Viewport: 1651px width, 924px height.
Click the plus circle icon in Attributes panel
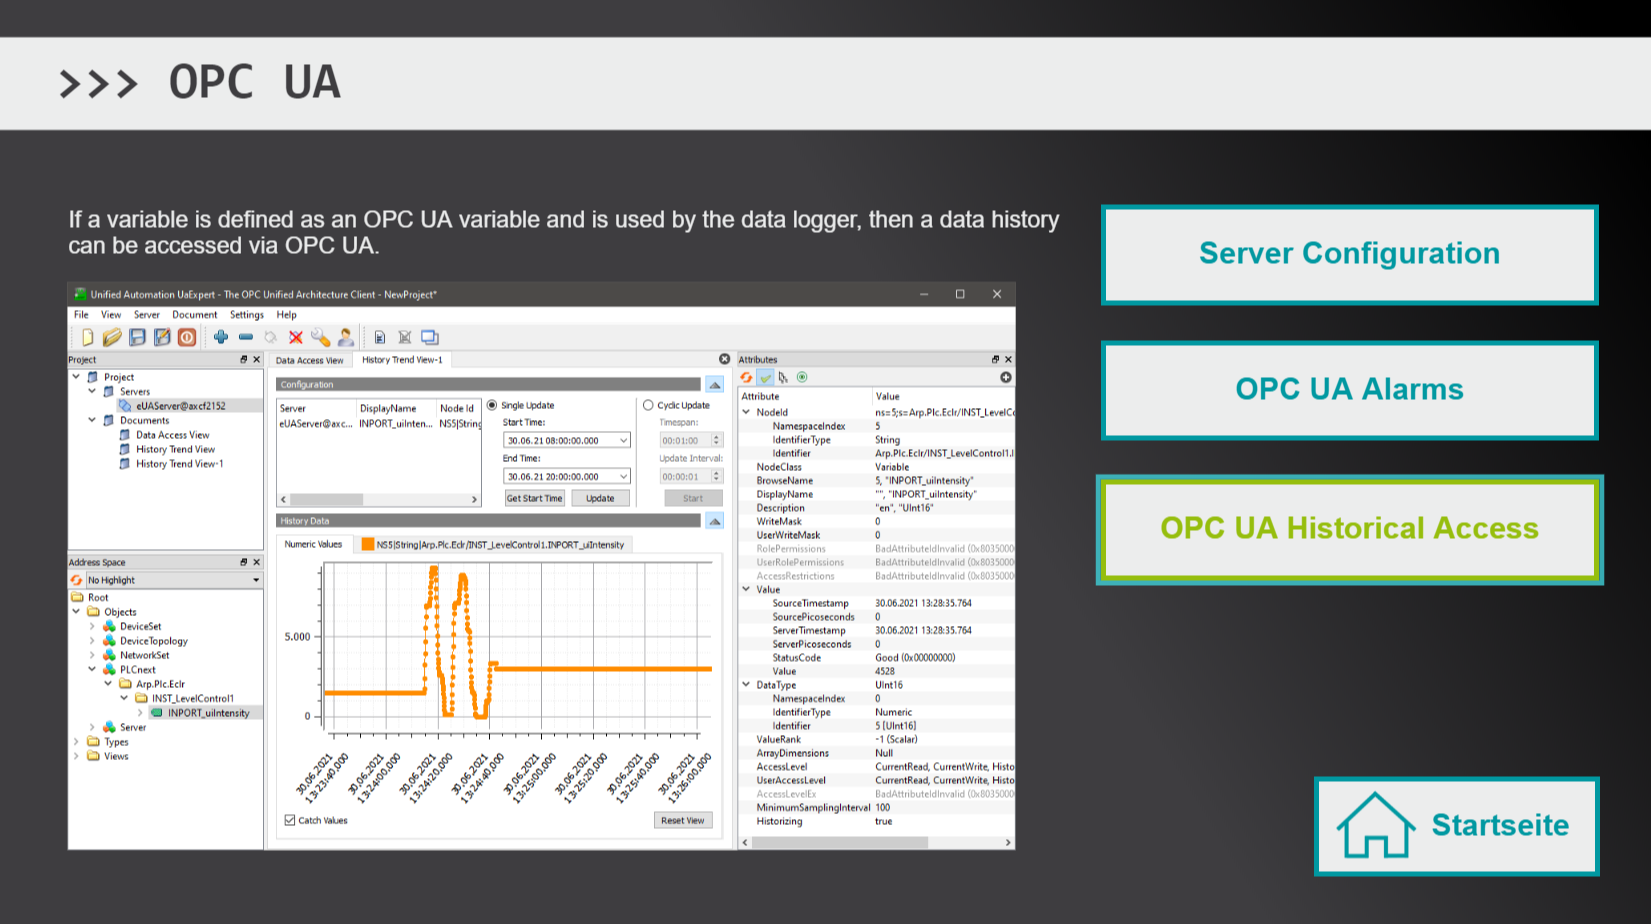tap(1006, 377)
